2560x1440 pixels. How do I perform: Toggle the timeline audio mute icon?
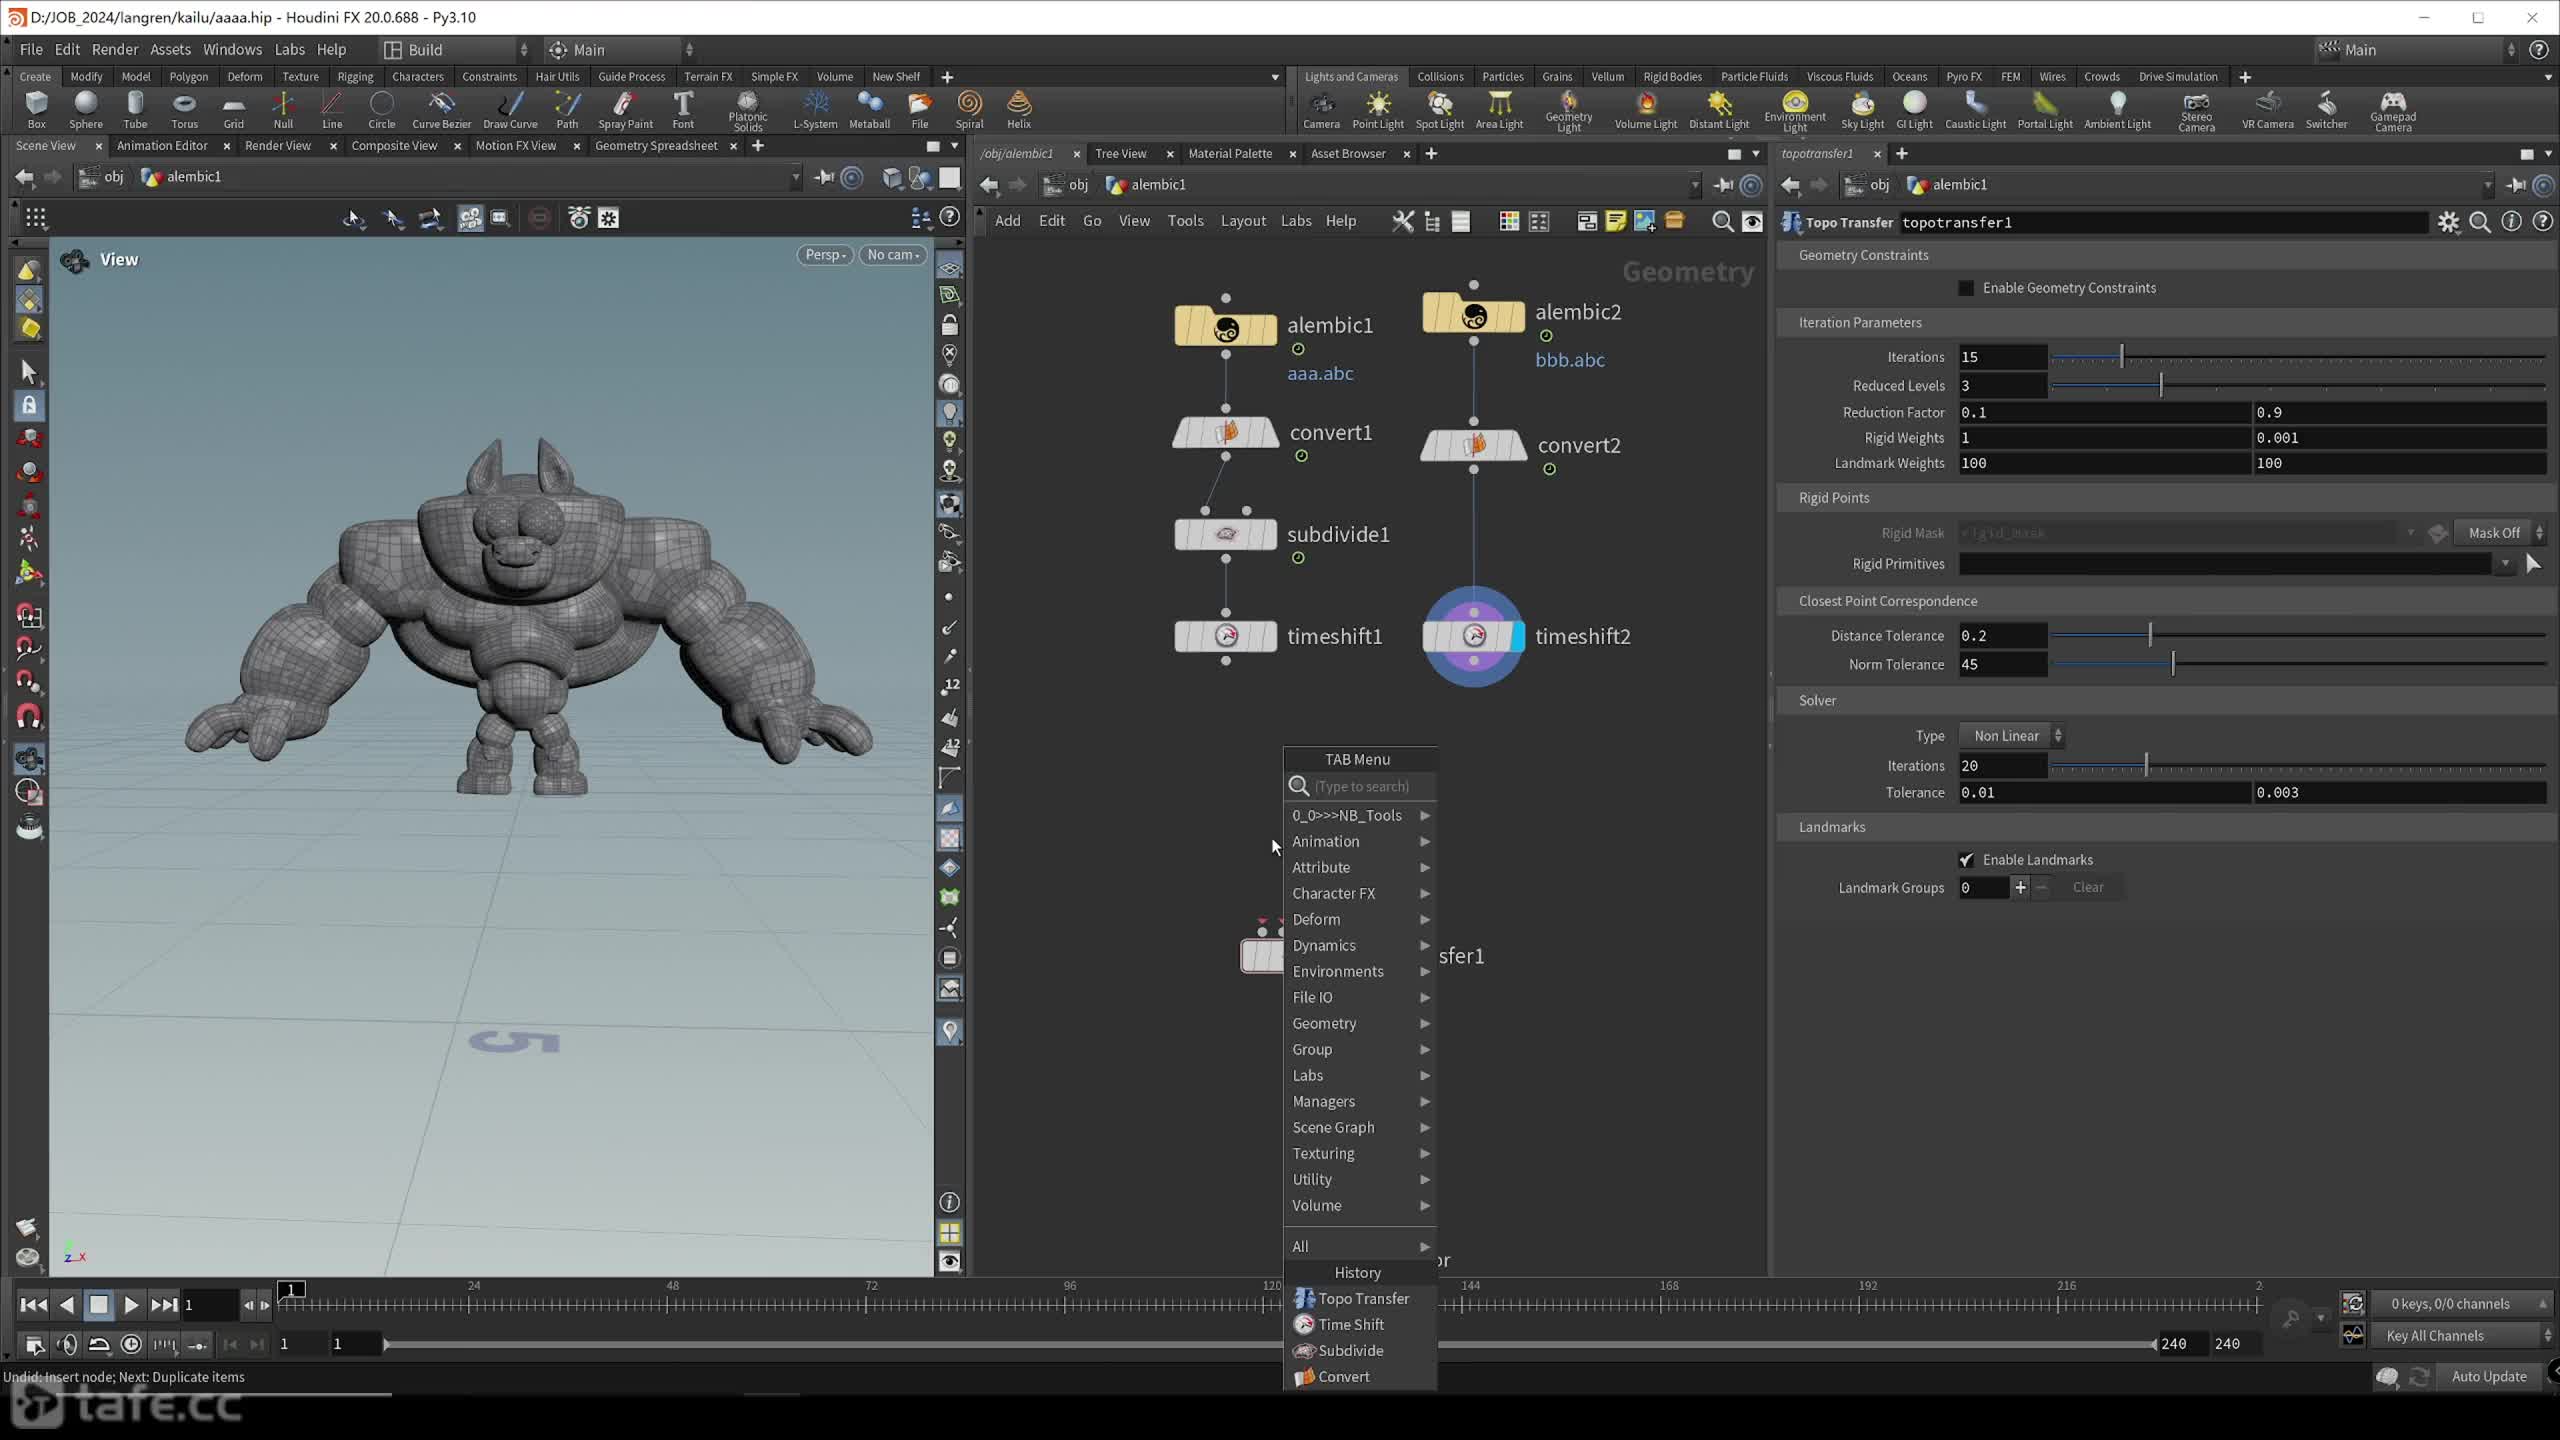(x=67, y=1344)
